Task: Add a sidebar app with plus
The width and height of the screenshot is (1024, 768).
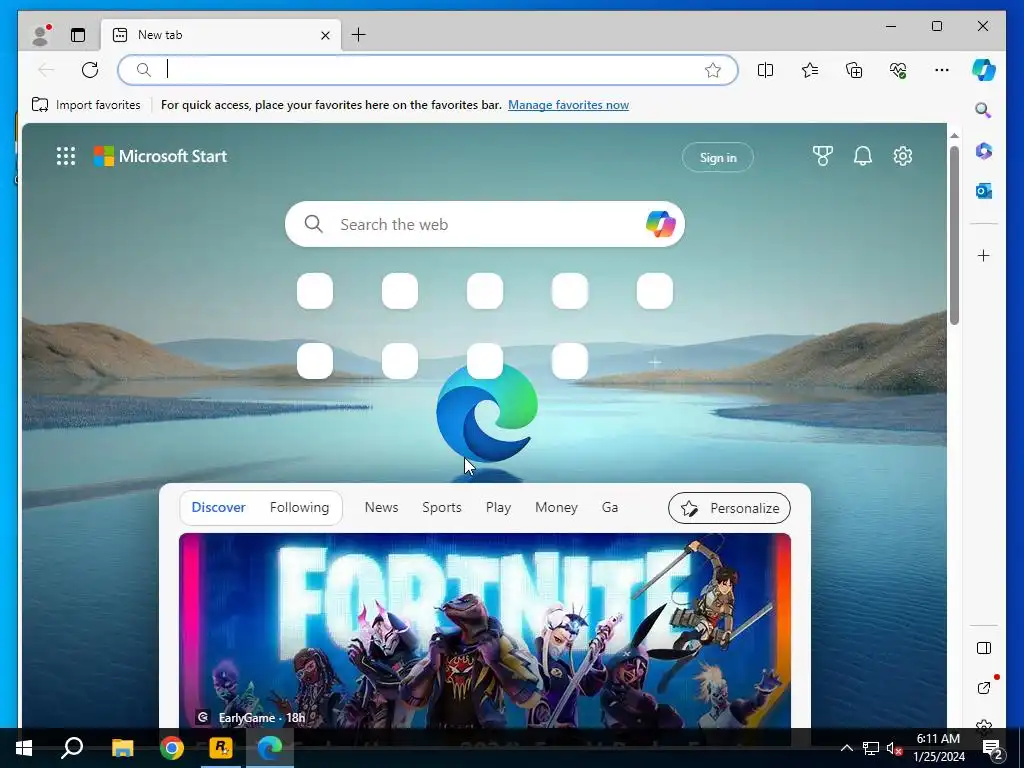Action: [984, 255]
